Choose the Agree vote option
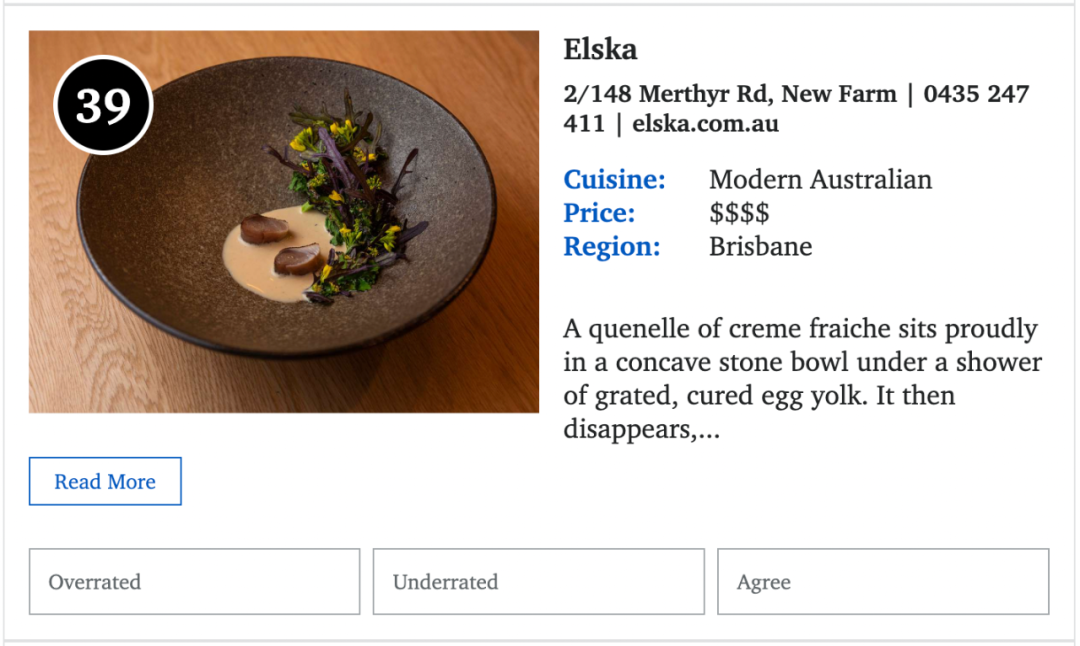Image resolution: width=1080 pixels, height=646 pixels. (883, 582)
